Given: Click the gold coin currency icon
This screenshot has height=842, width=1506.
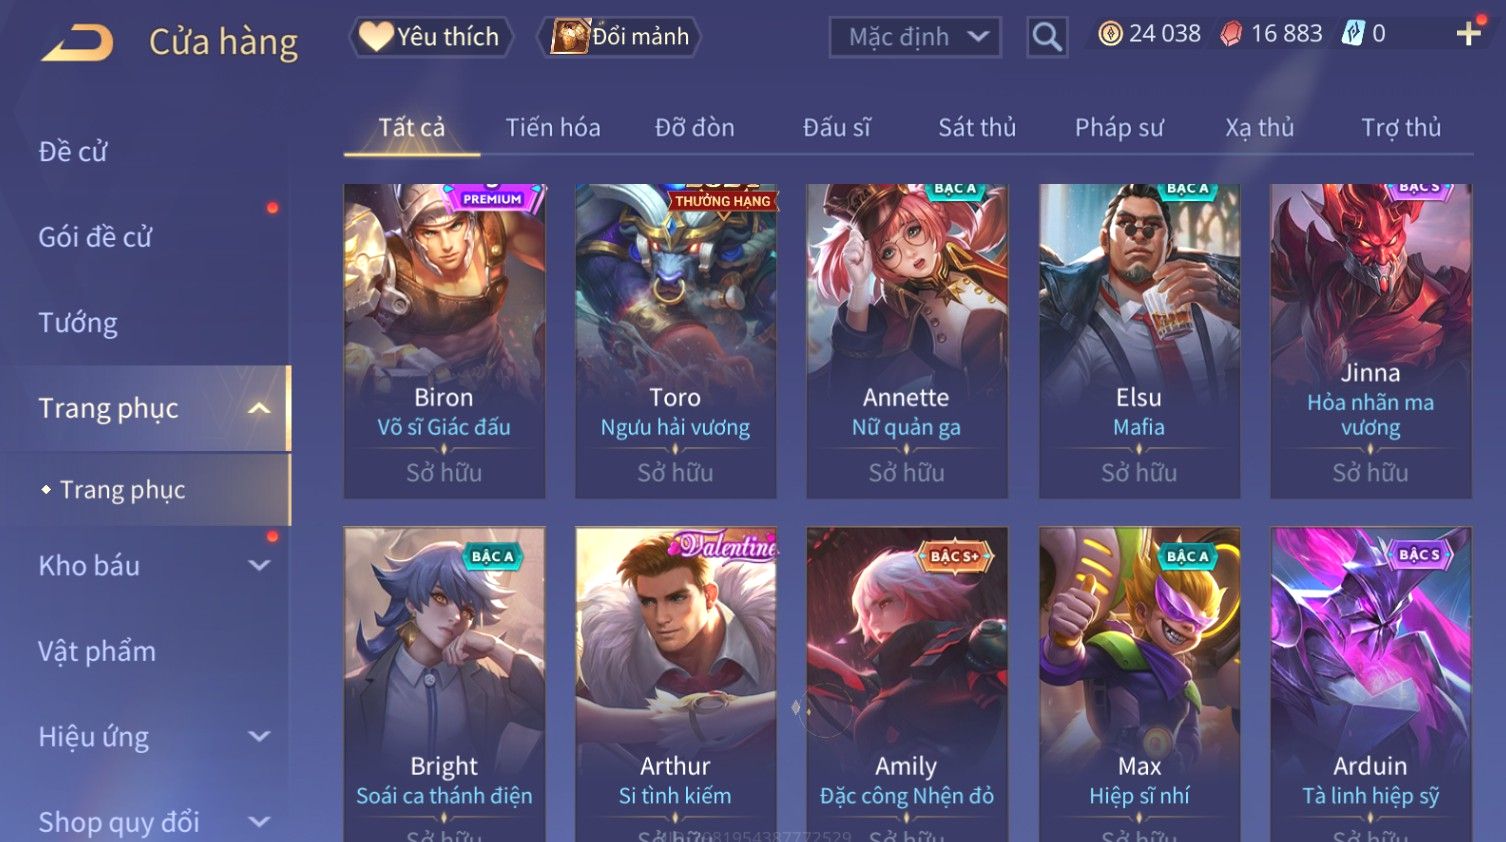Looking at the screenshot, I should pos(1110,34).
